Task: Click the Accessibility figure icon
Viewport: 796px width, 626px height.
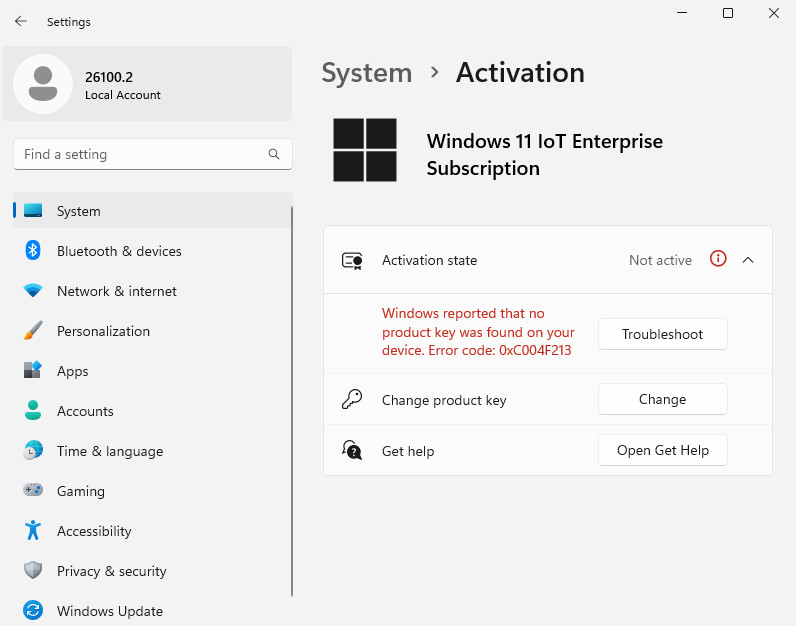Action: 33,530
